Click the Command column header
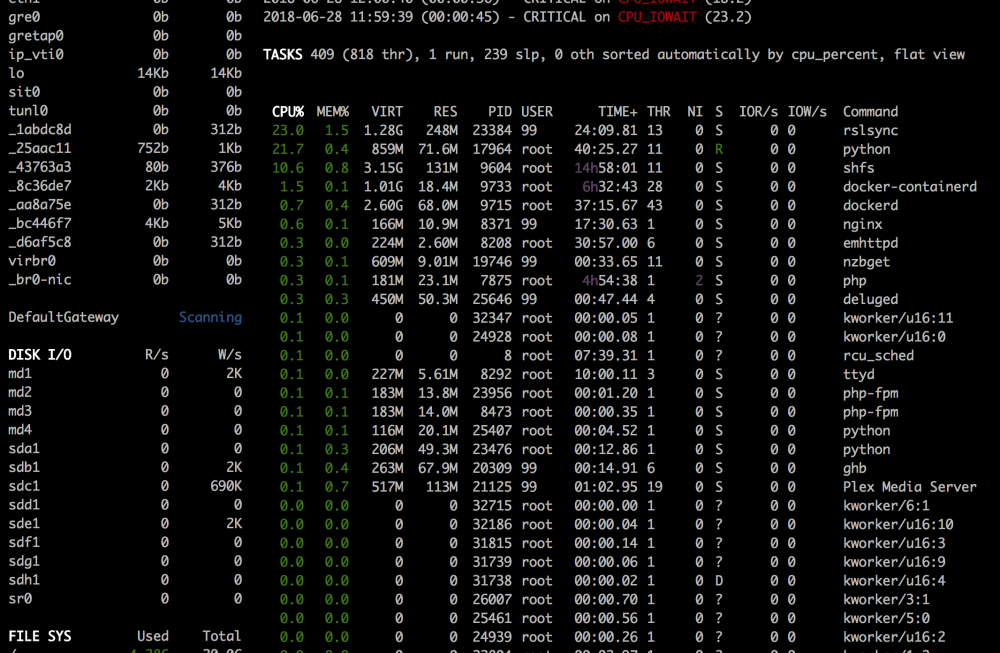The image size is (1000, 653). tap(870, 112)
